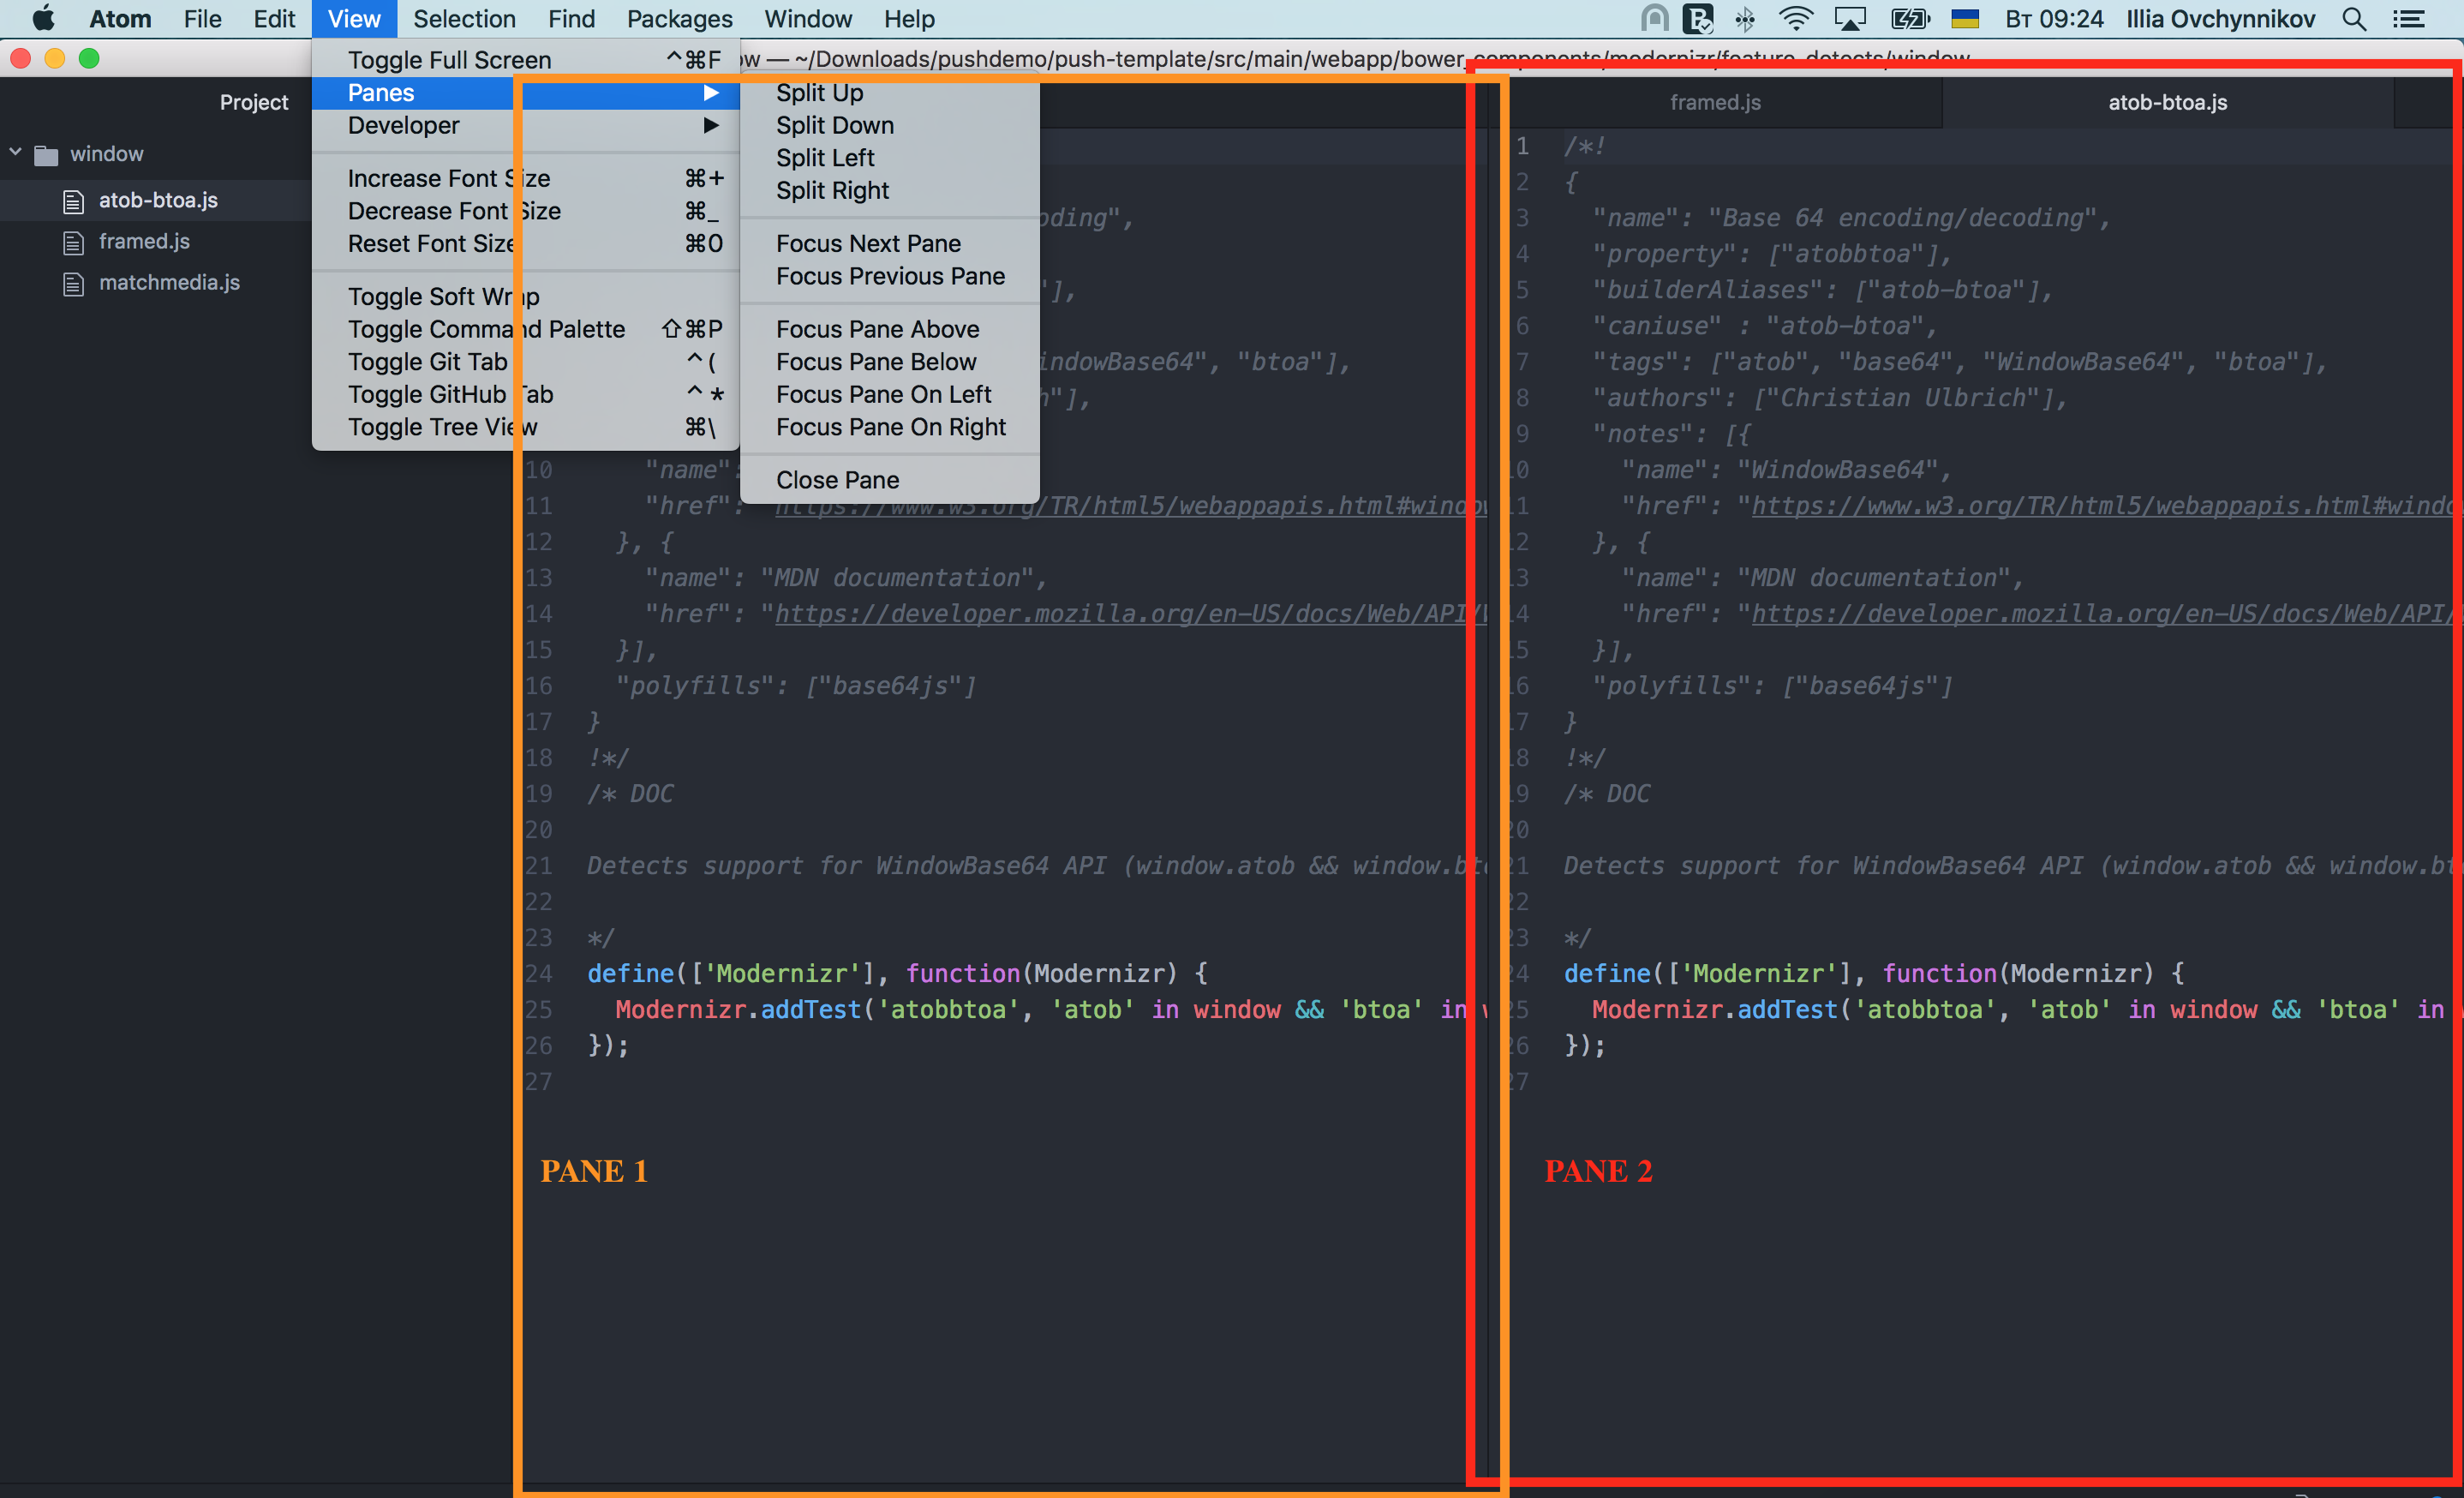This screenshot has height=1498, width=2464.
Task: Click the window folder icon
Action: click(x=46, y=155)
